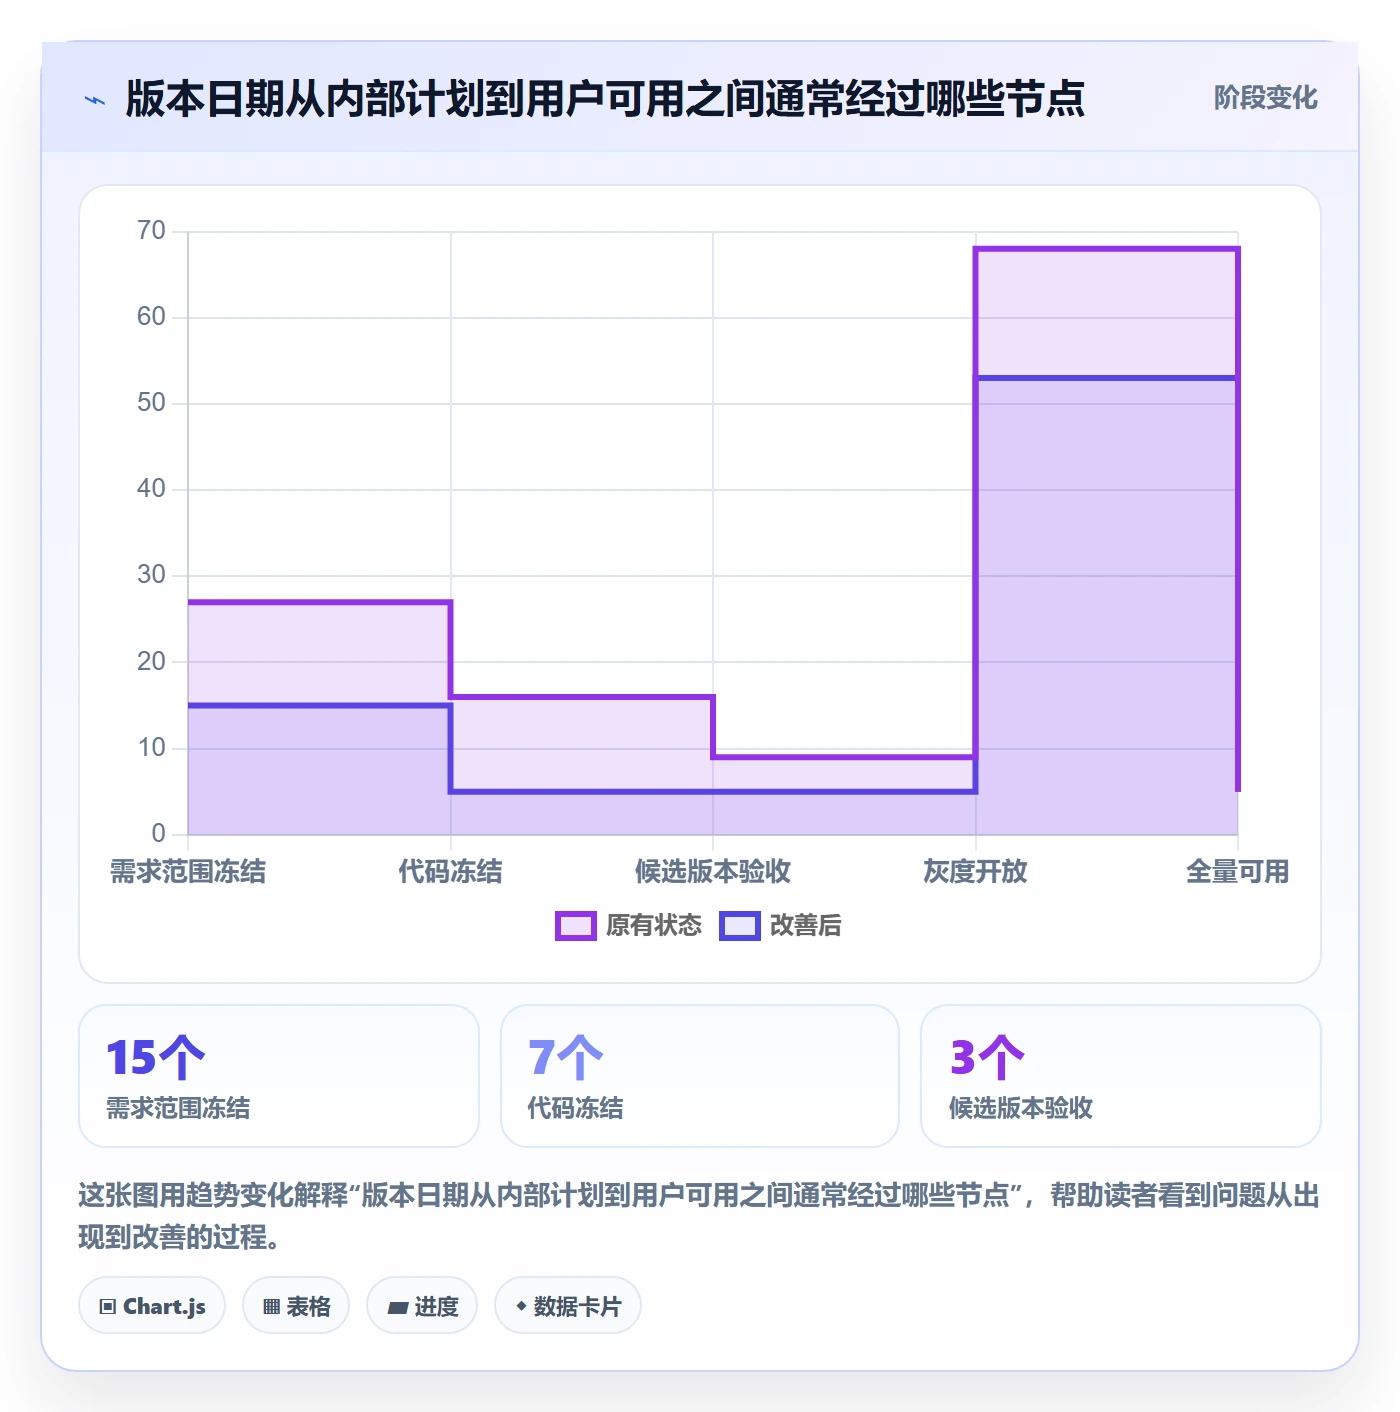Click the 灰度开放 x-axis label
This screenshot has height=1412, width=1400.
[x=975, y=872]
